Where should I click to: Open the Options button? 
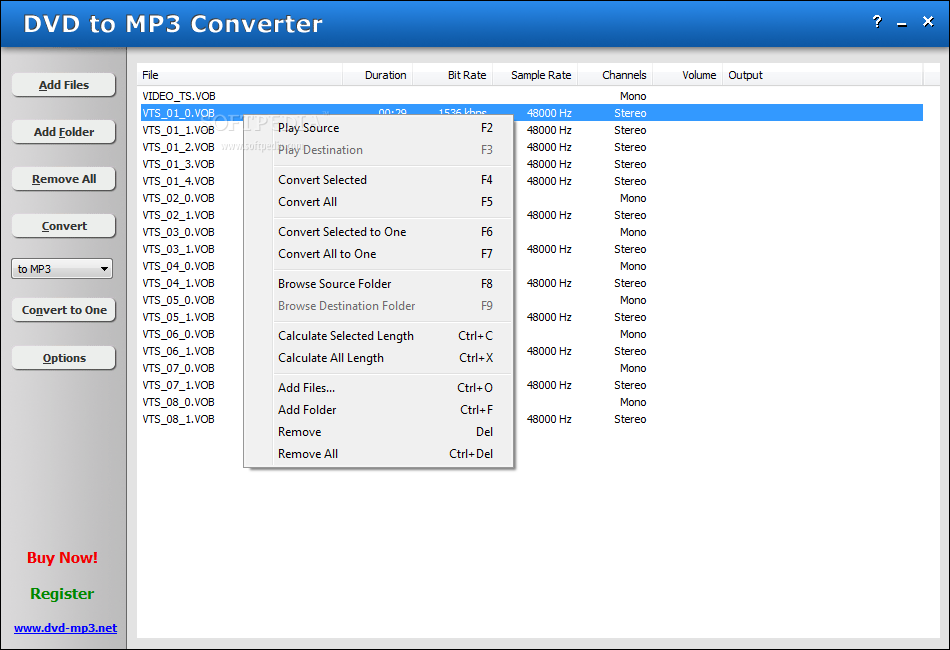coord(64,358)
